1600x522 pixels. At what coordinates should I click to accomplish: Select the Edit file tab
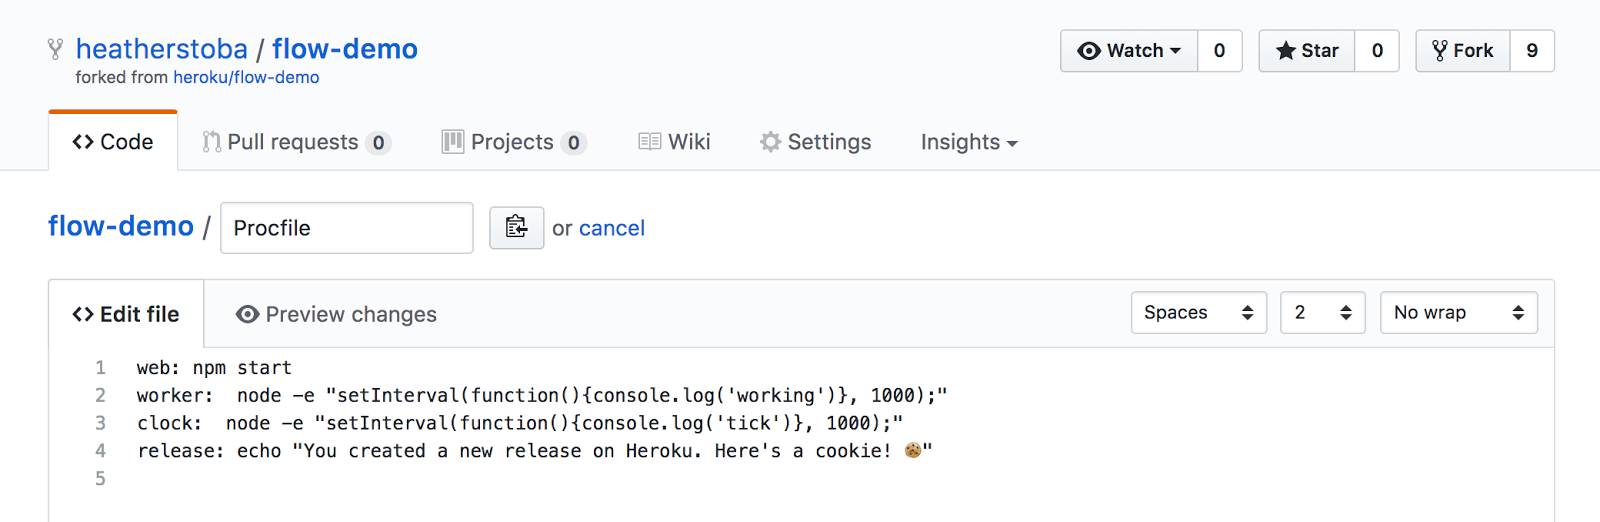(x=126, y=314)
